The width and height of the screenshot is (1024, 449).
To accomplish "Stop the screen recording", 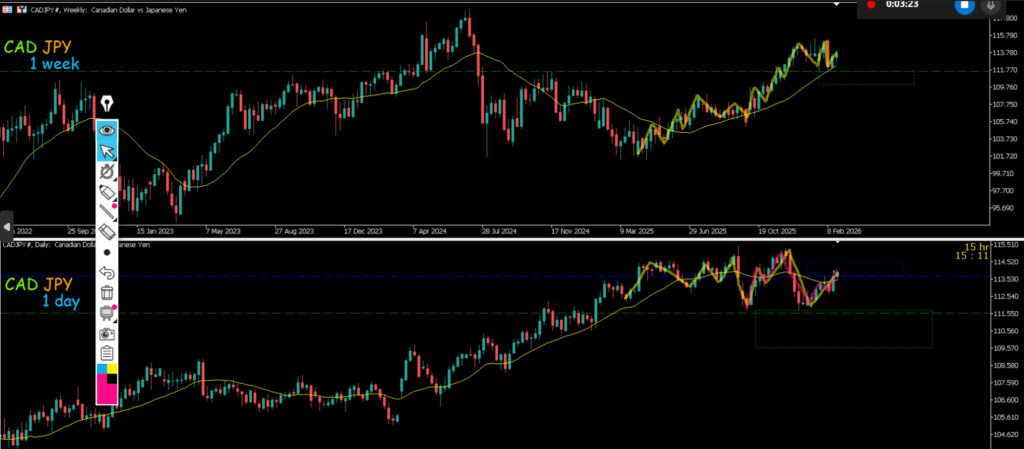I will click(964, 6).
